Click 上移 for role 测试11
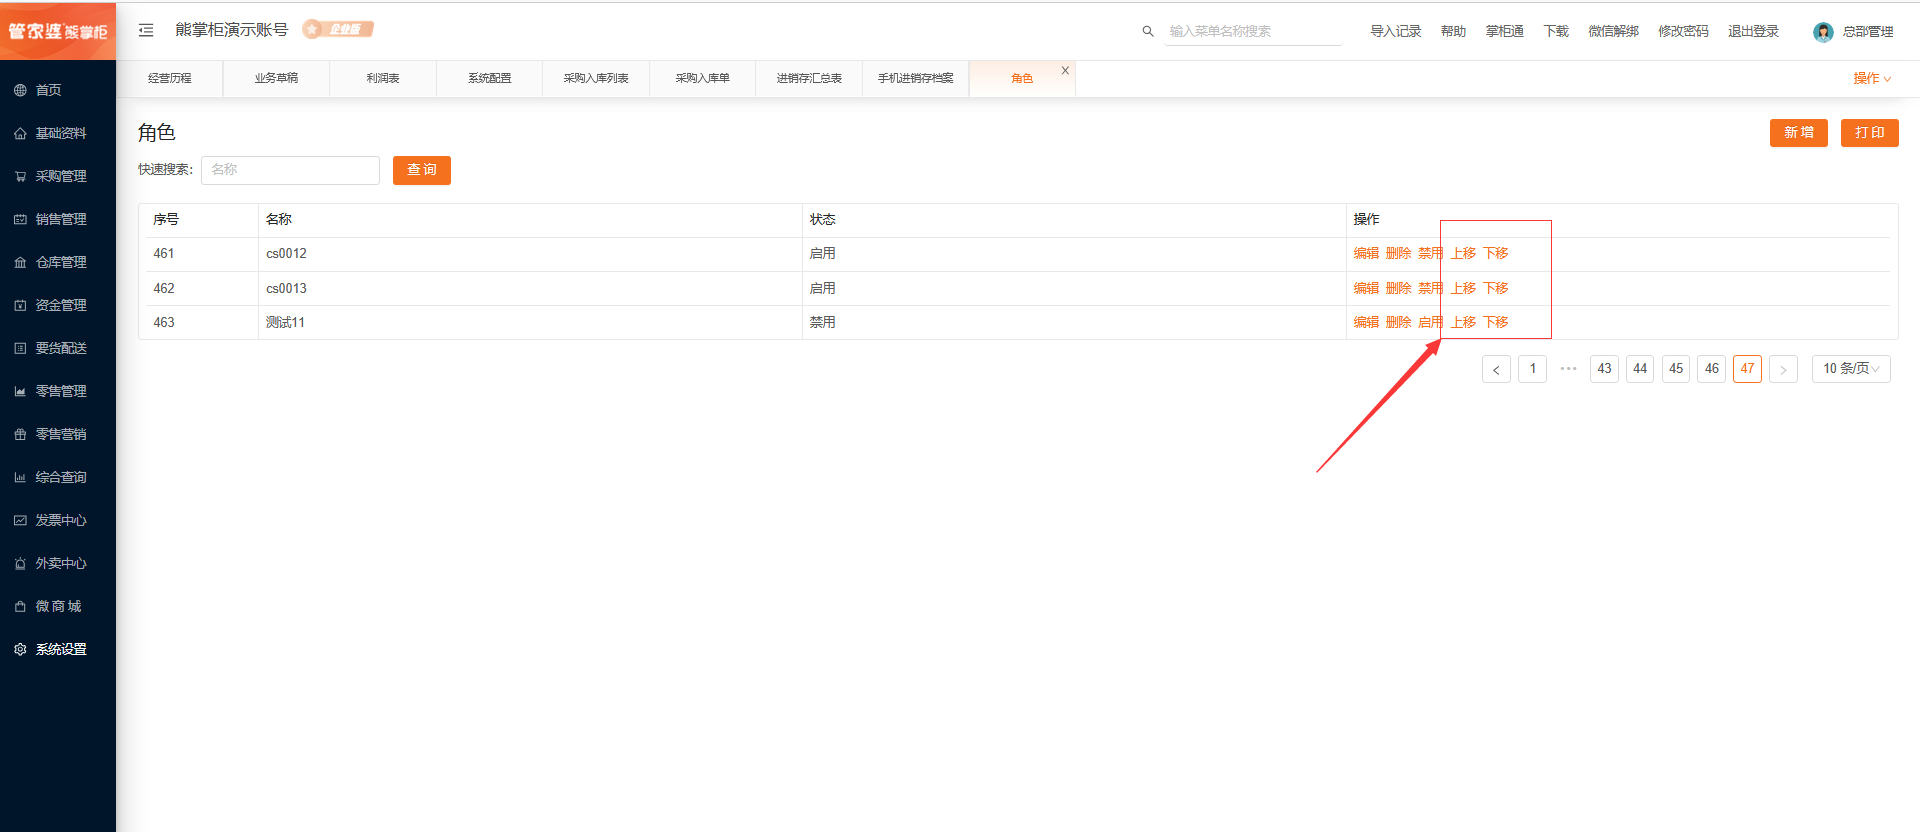Screen dimensions: 1920x832 point(1463,322)
